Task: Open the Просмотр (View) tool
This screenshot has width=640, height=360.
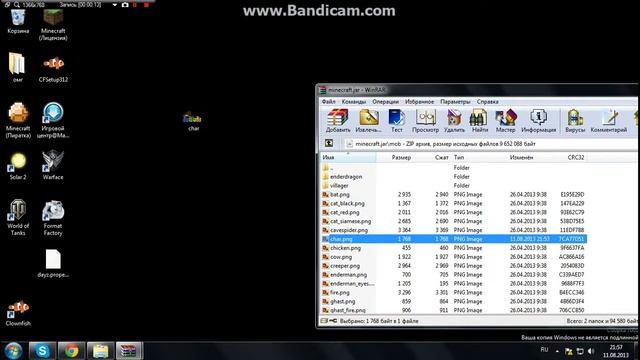Action: [x=425, y=121]
